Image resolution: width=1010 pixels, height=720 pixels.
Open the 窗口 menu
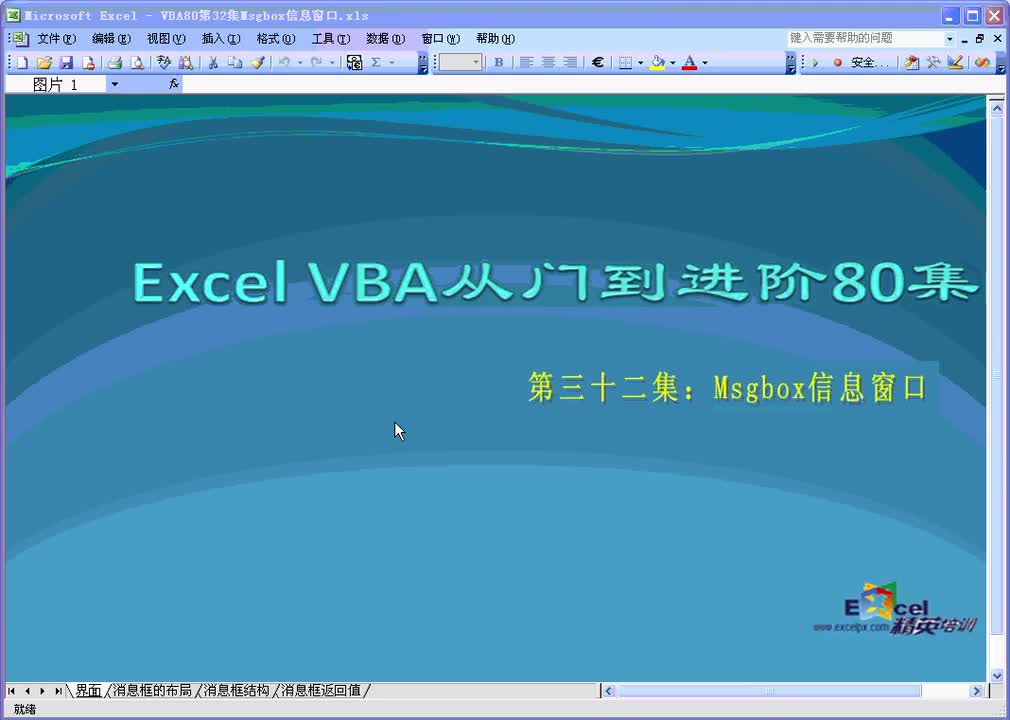pyautogui.click(x=441, y=39)
